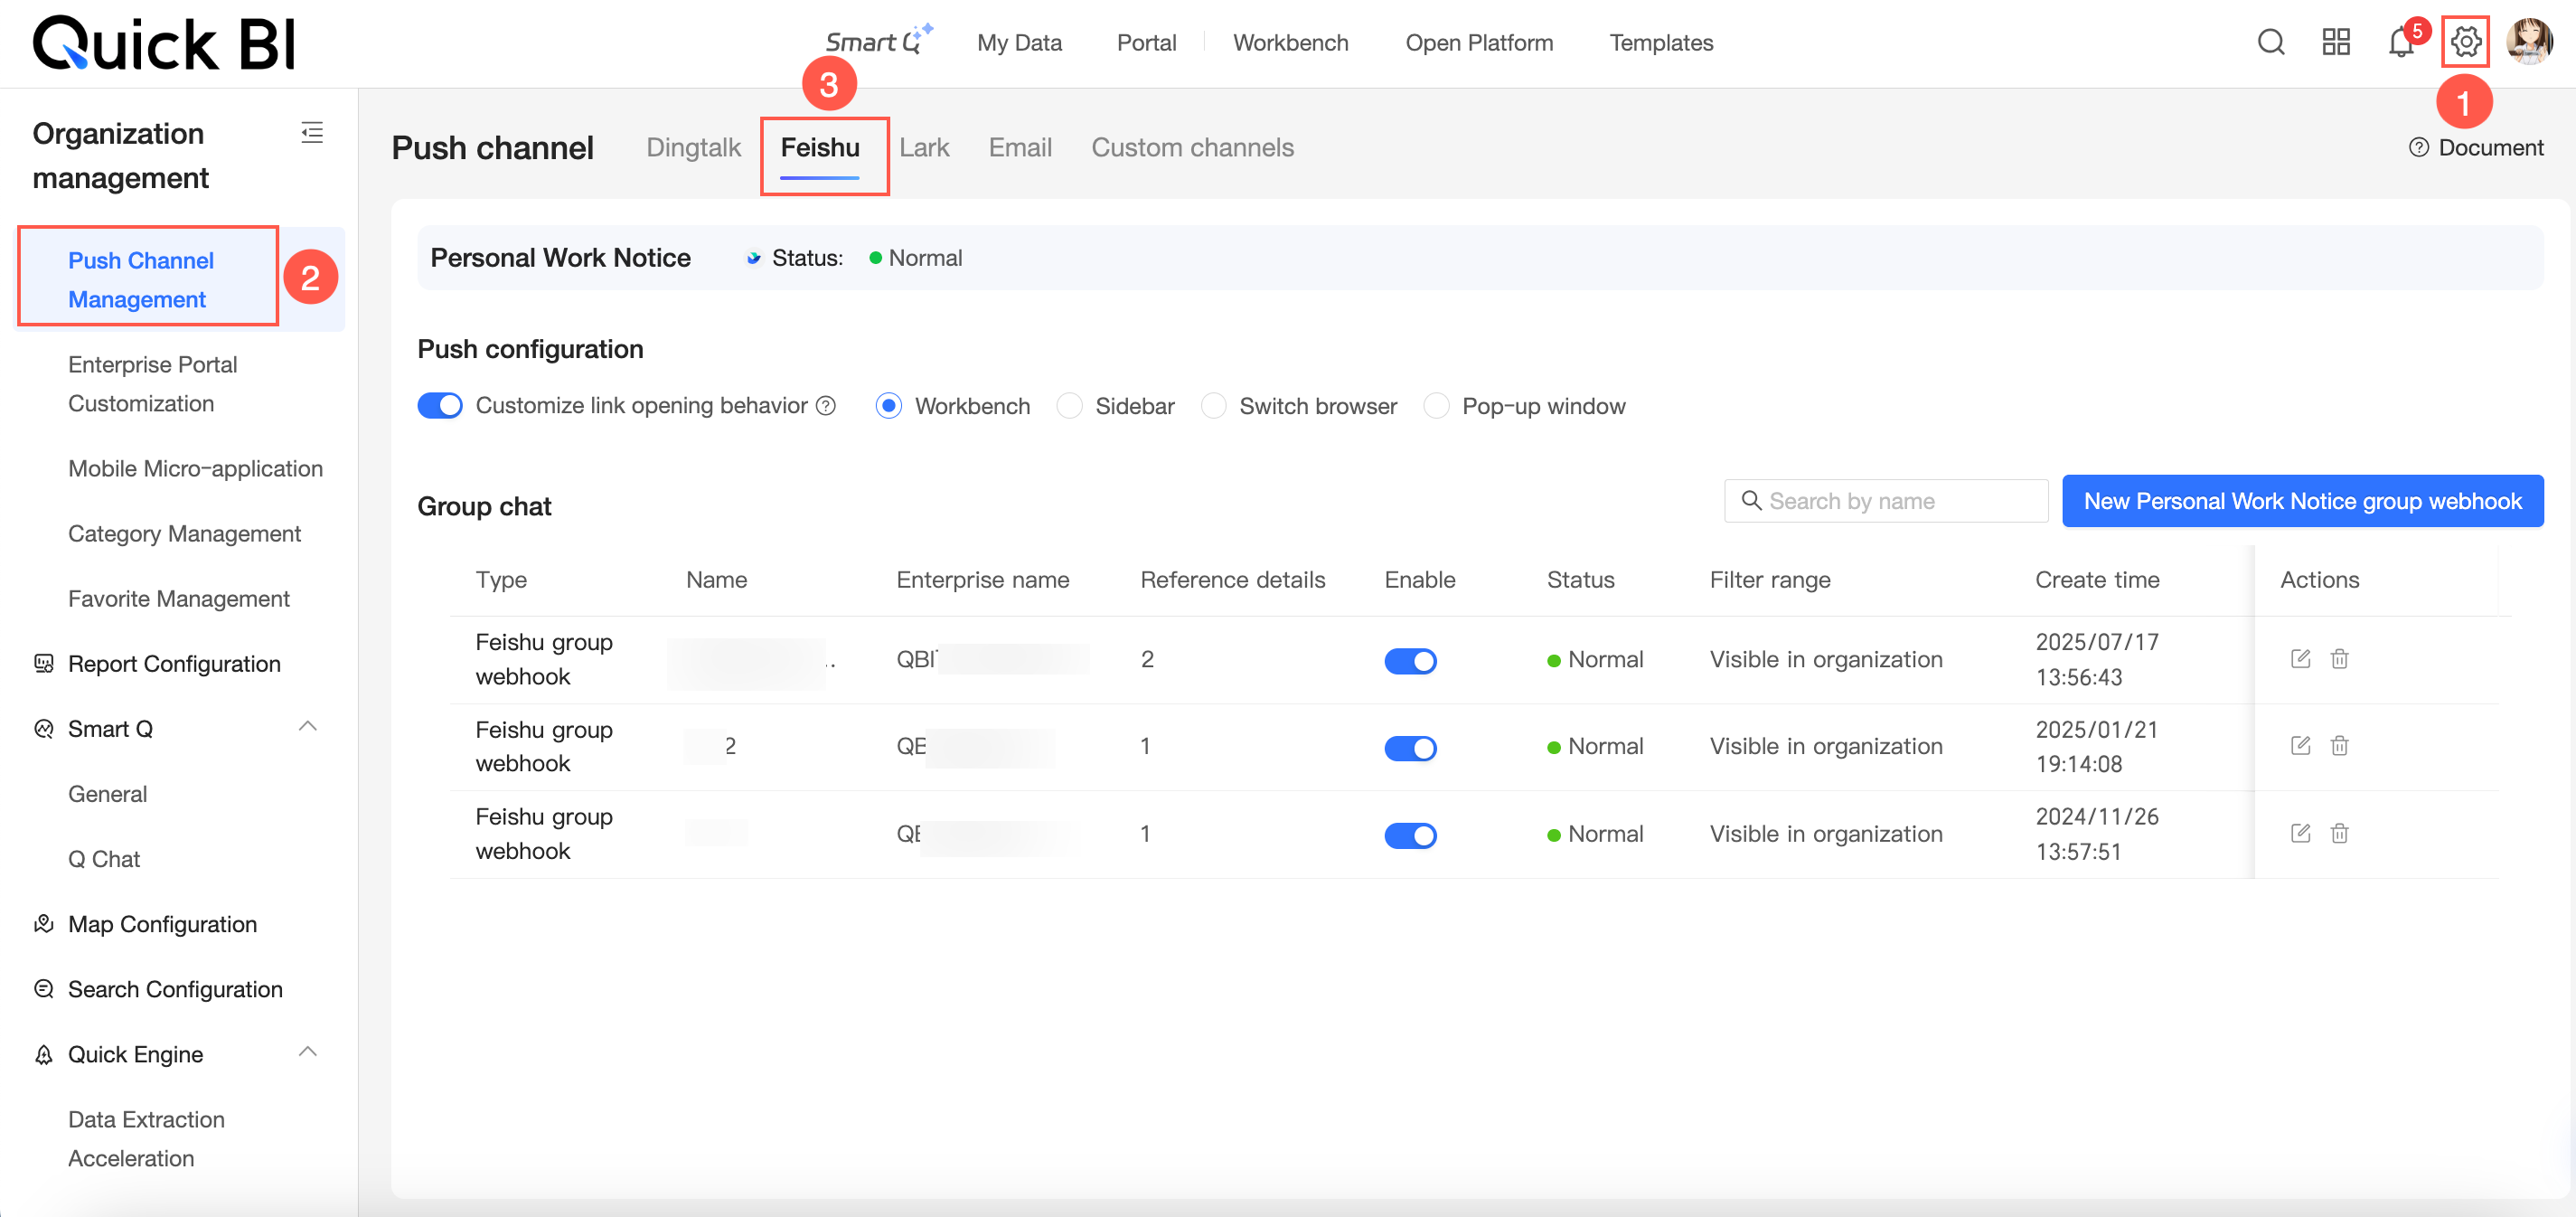
Task: Collapse the Smart Q sidebar section
Action: click(x=308, y=727)
